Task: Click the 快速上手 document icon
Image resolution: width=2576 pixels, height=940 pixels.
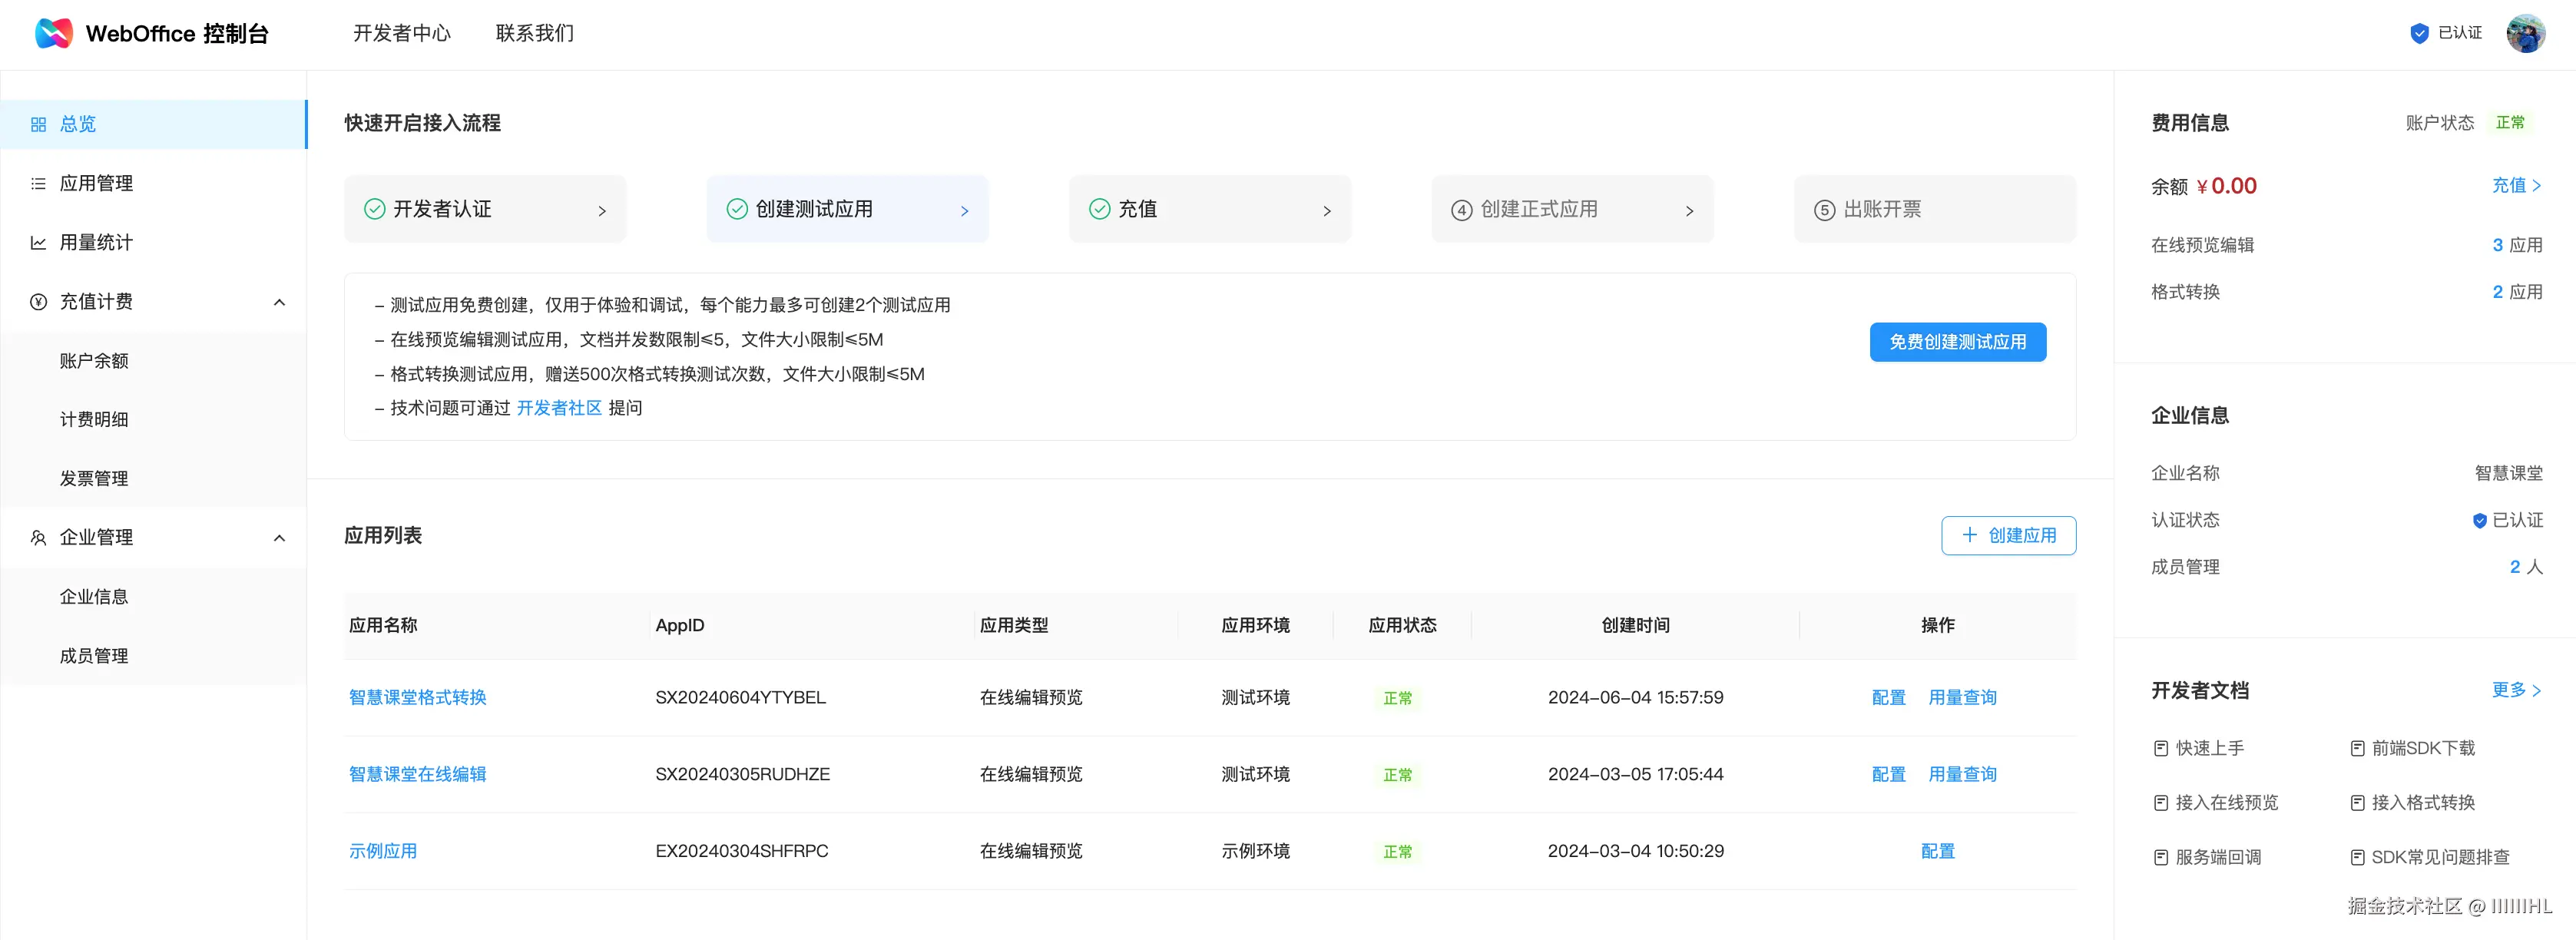Action: 2160,748
